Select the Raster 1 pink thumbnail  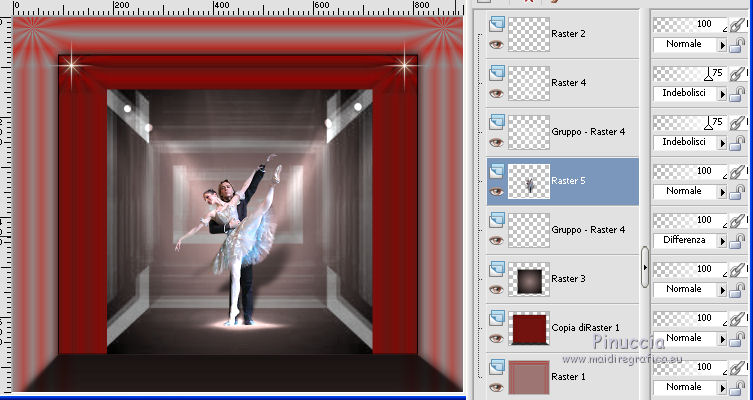coord(529,377)
